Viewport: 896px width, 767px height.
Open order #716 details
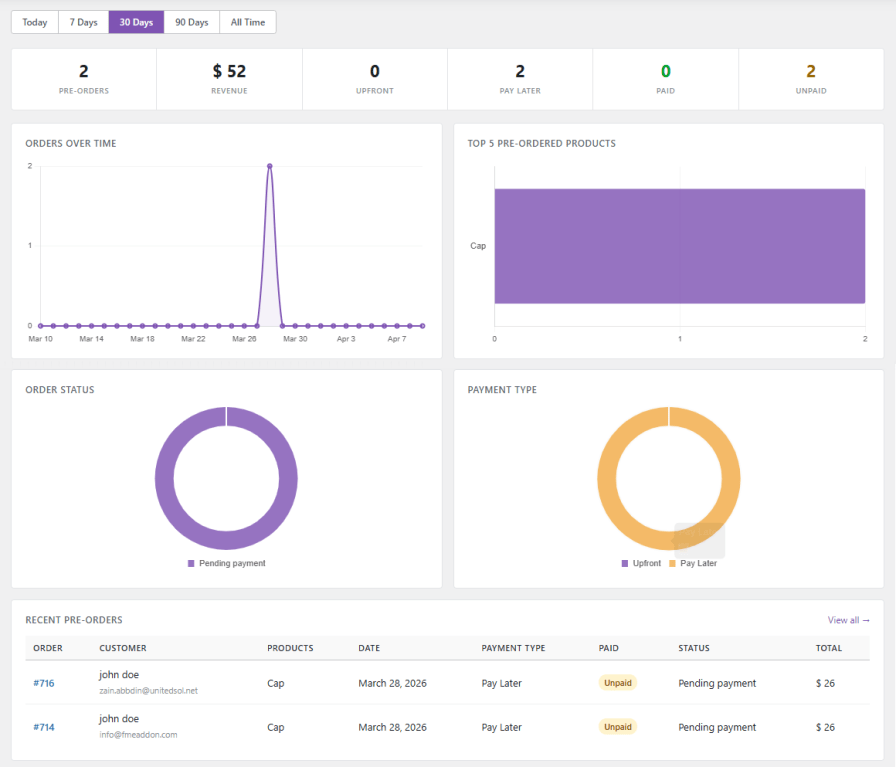click(44, 683)
